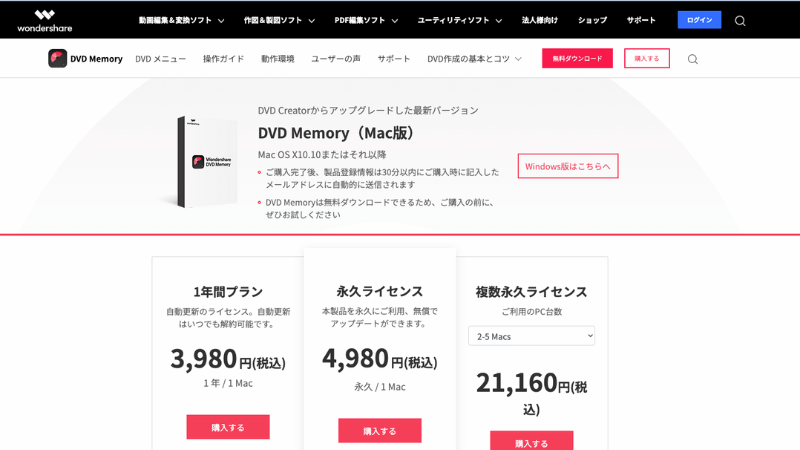Open the search icon in black header

tap(740, 21)
